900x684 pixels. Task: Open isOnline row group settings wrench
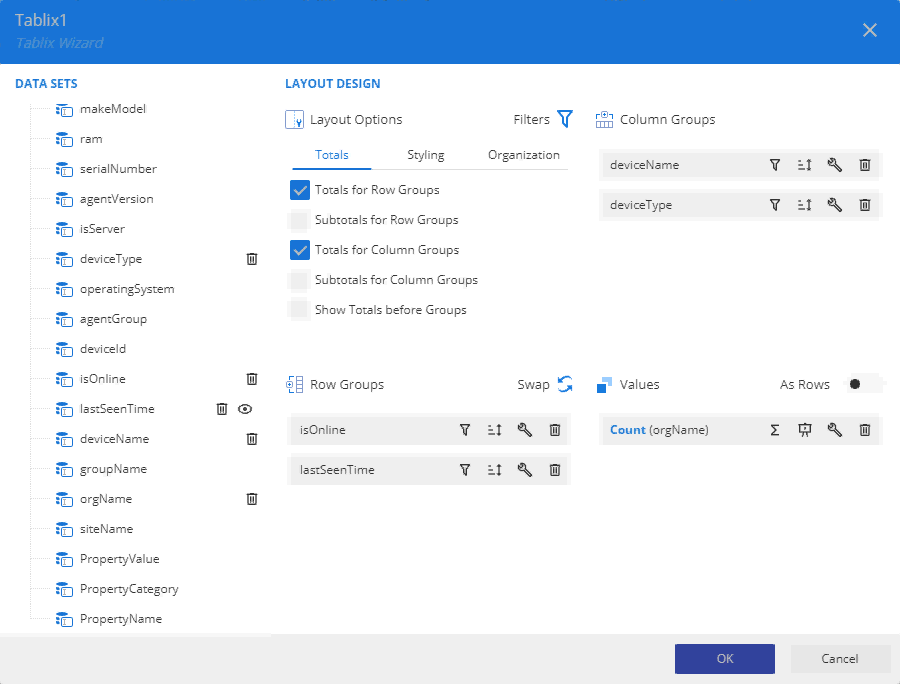pos(525,430)
